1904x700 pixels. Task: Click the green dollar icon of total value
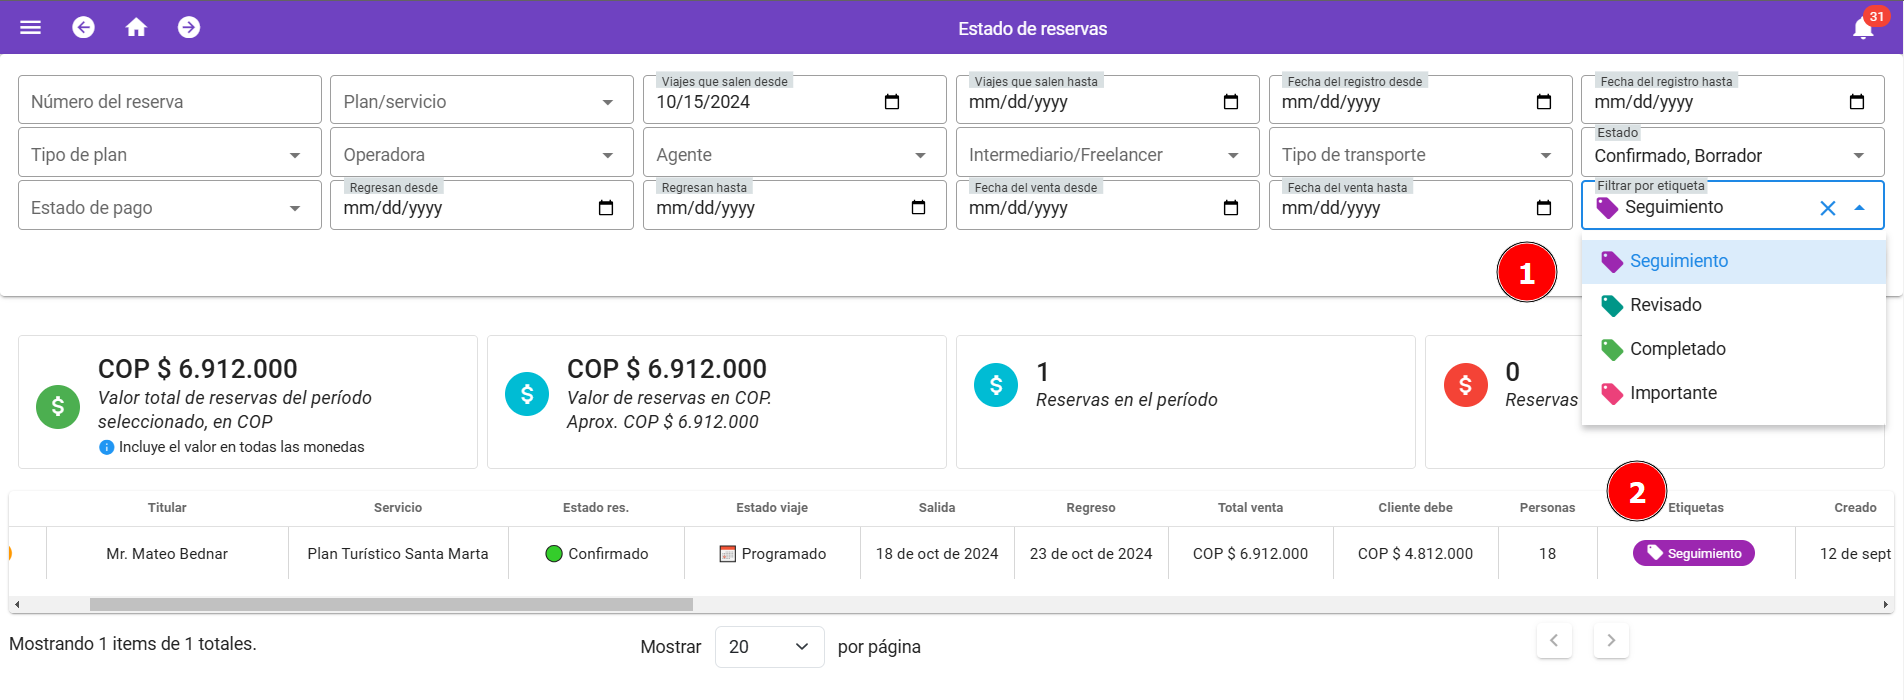[x=58, y=407]
